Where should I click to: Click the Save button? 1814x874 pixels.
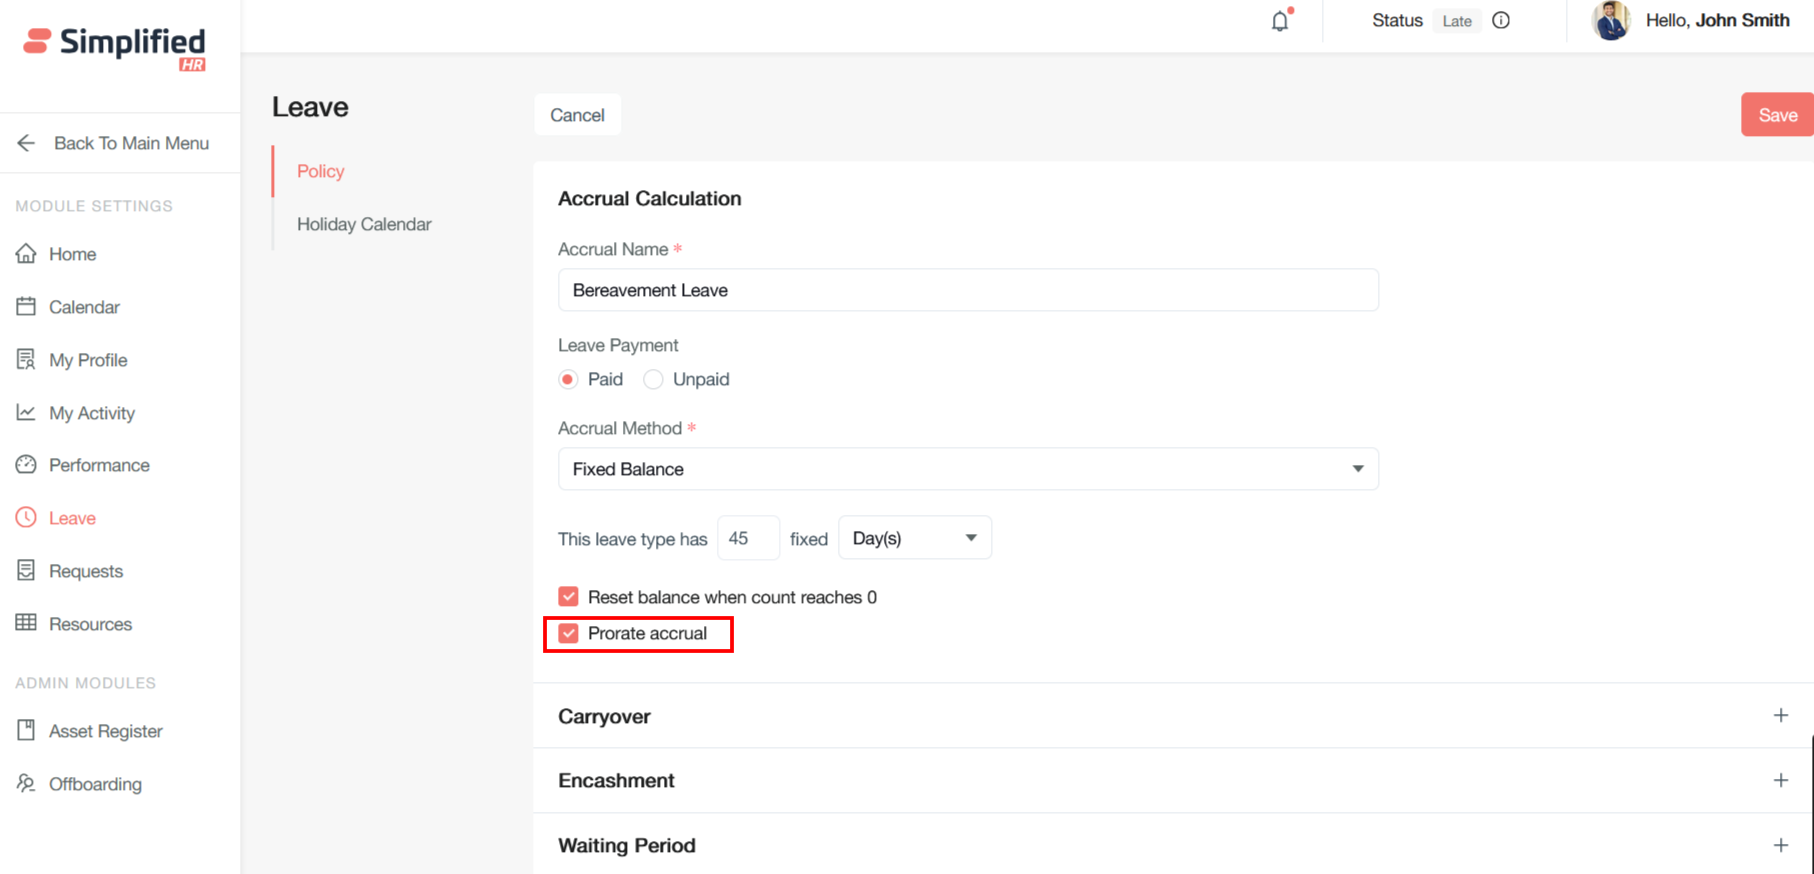(1776, 115)
